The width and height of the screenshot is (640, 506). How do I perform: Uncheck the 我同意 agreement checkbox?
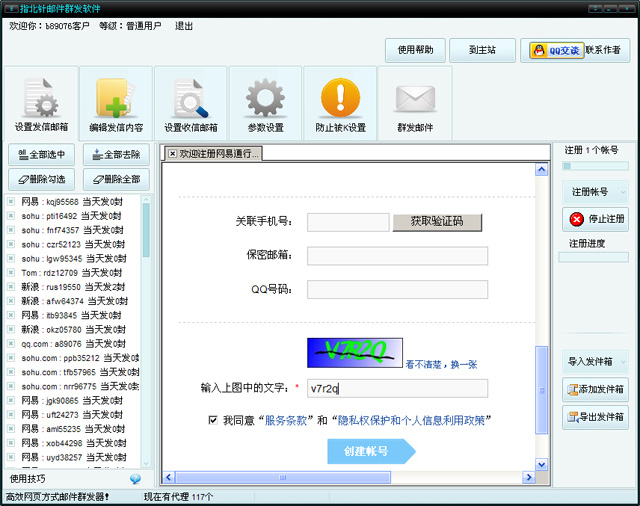point(213,420)
